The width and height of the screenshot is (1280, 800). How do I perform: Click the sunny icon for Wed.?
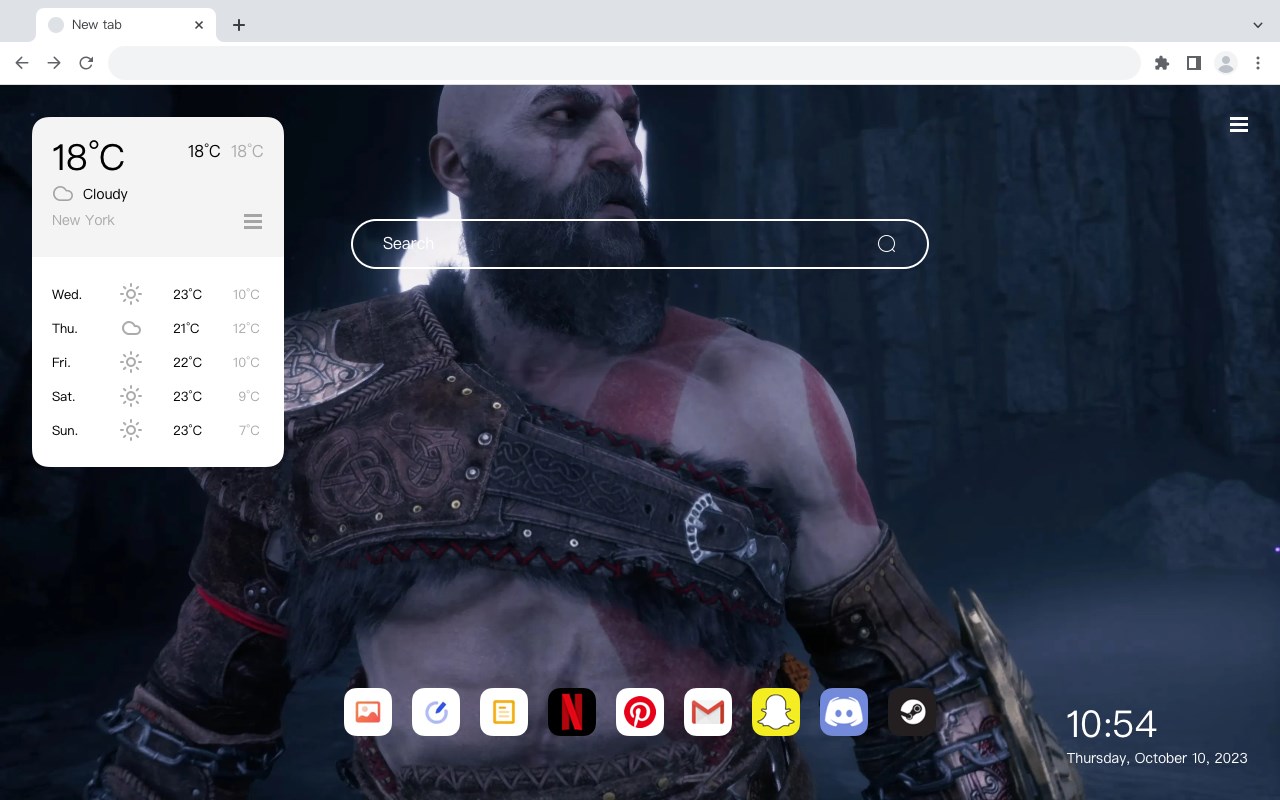(x=131, y=294)
